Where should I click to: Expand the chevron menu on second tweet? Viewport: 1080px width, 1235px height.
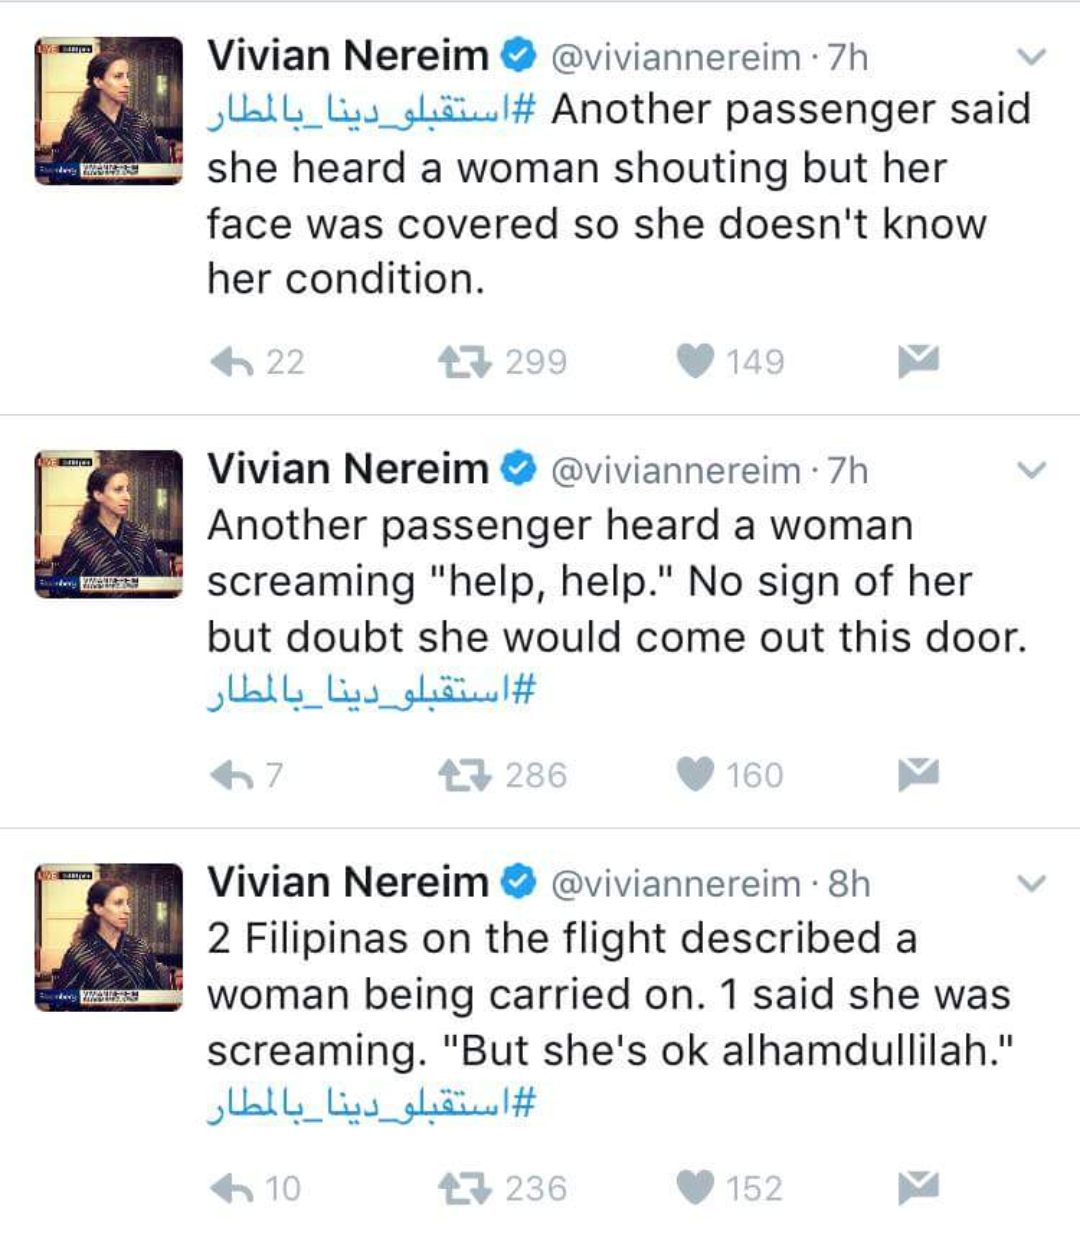click(1031, 470)
